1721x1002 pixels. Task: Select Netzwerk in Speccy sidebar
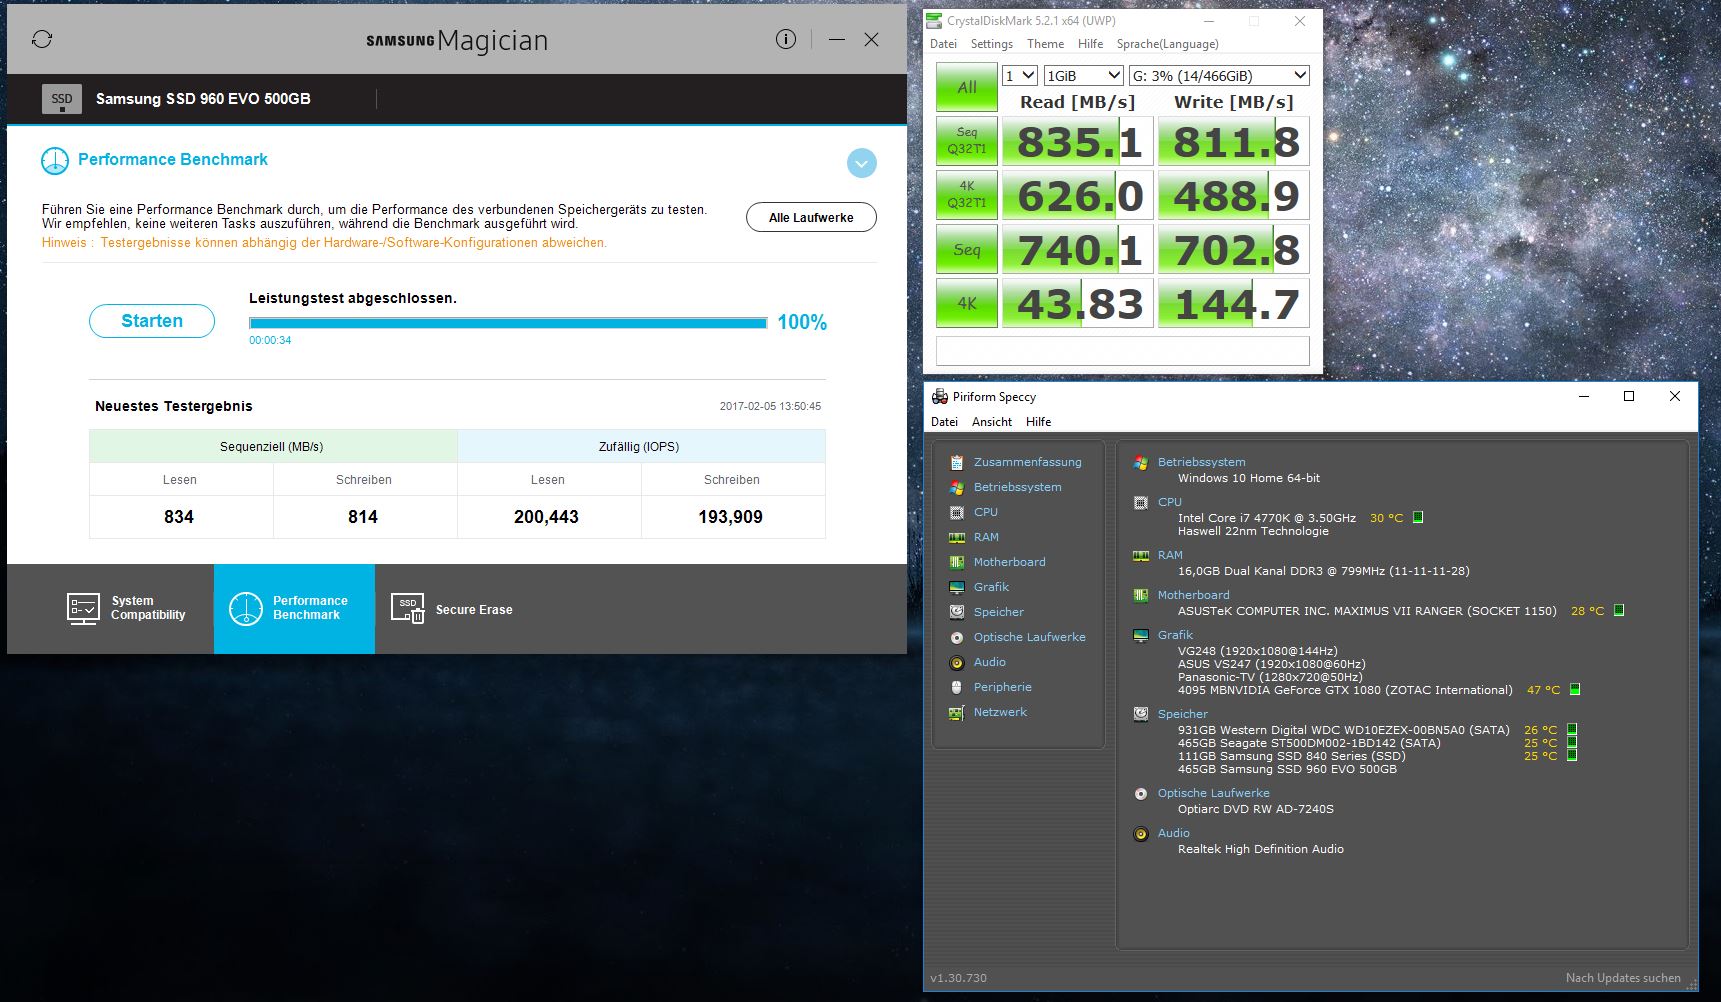[x=1000, y=712]
